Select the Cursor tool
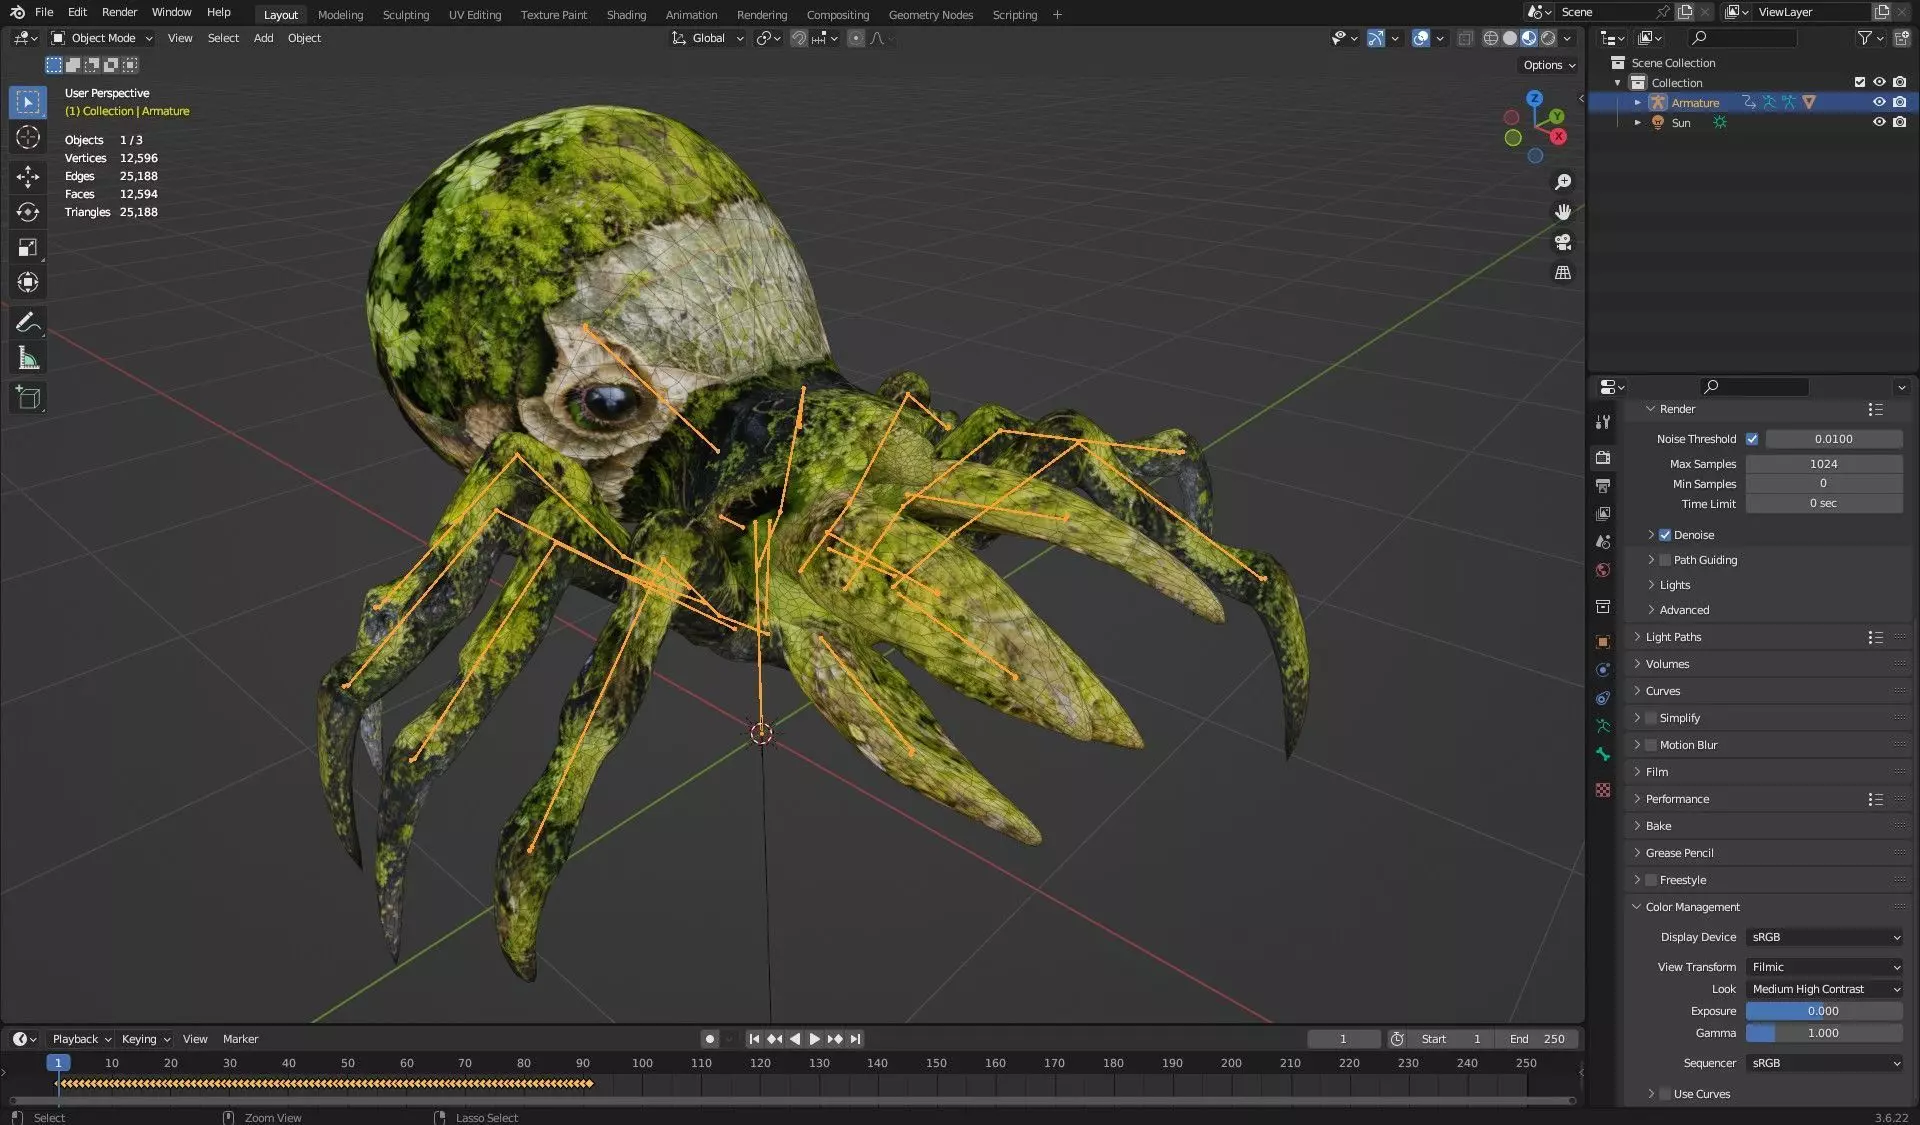 point(28,137)
